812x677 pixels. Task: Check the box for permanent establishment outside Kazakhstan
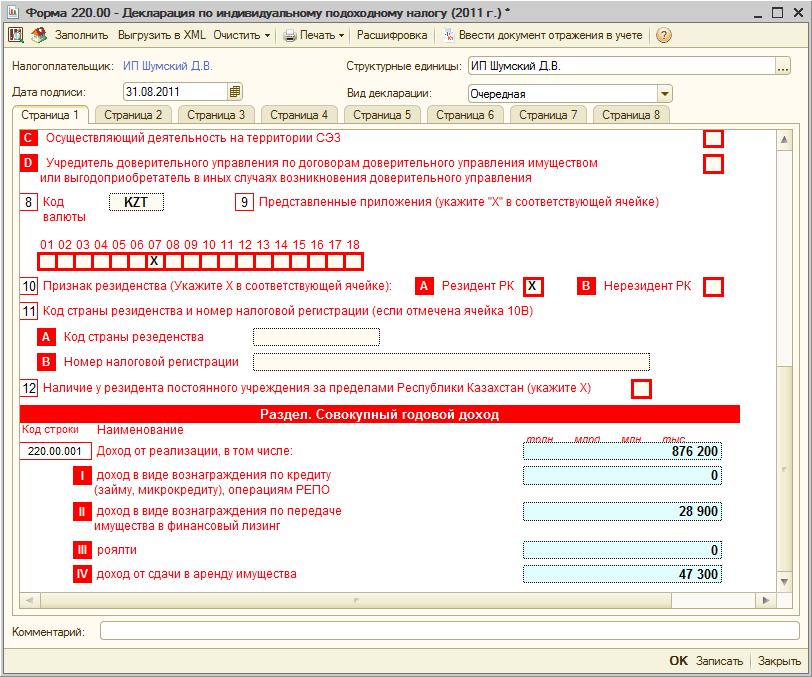(641, 389)
